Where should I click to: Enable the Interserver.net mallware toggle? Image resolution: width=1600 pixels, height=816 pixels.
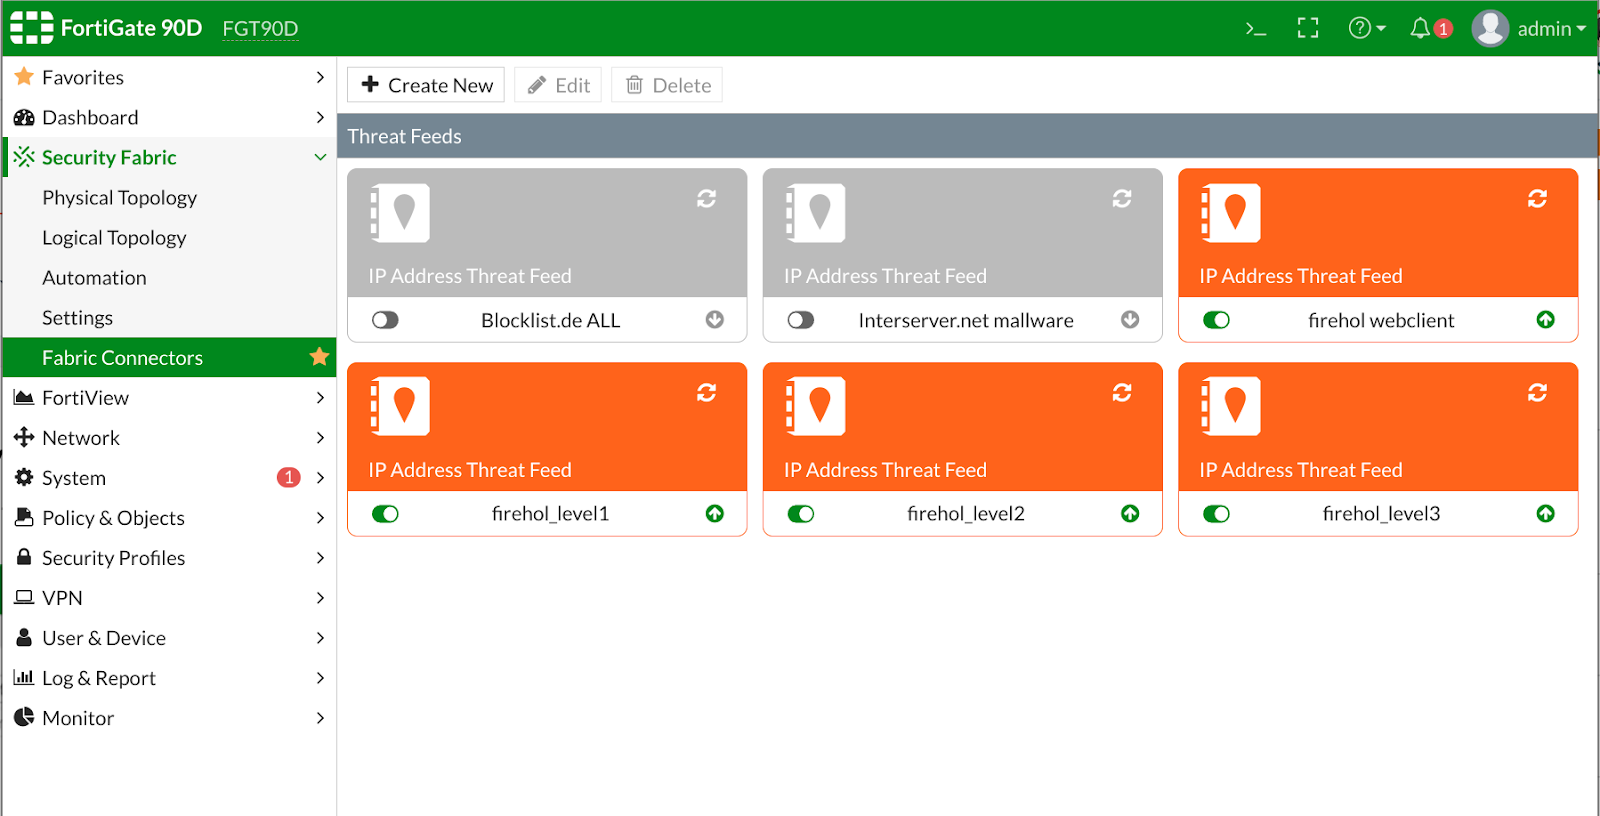click(801, 320)
